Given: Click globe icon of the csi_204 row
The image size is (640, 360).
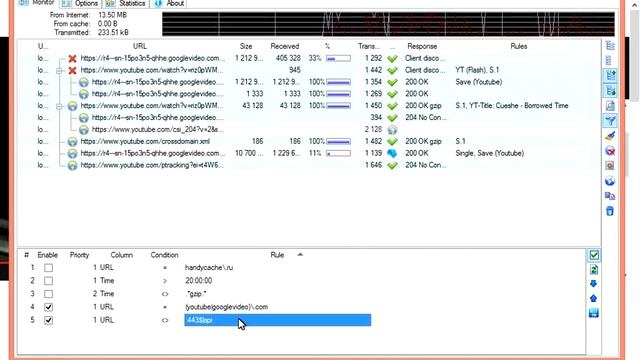Looking at the screenshot, I should [84, 130].
